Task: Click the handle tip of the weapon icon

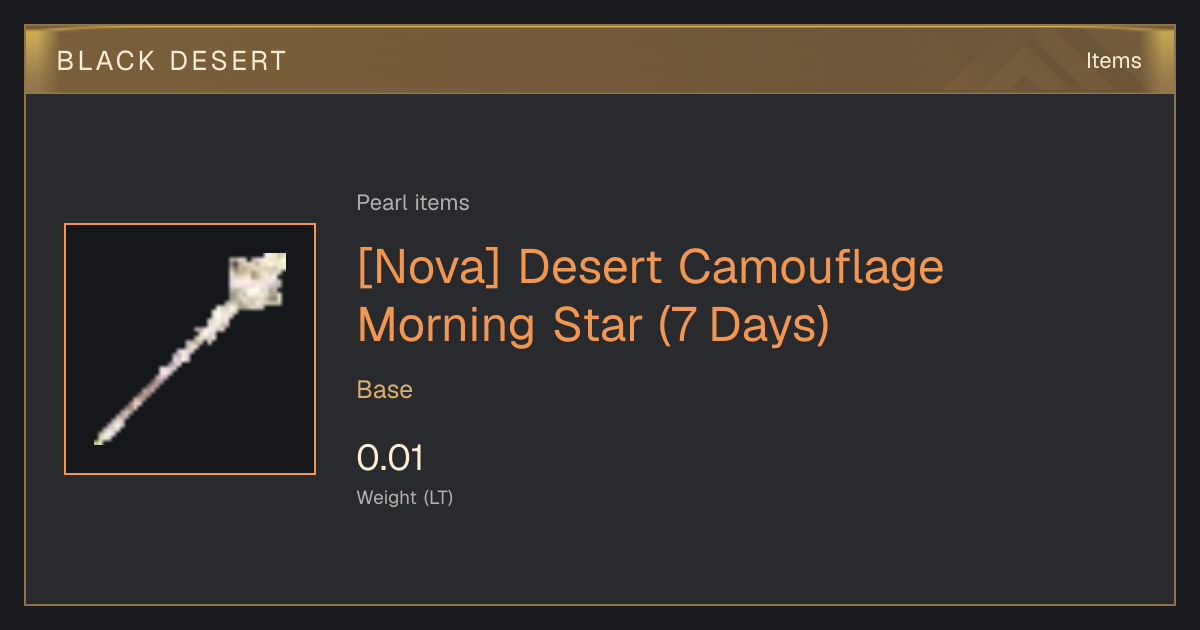Action: tap(102, 436)
